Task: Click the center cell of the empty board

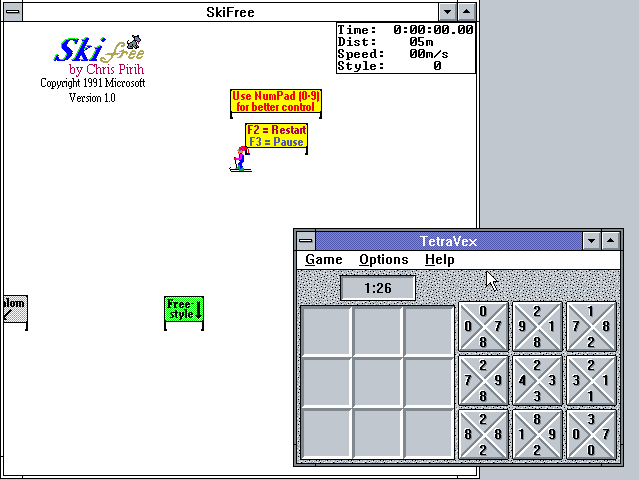Action: pos(377,382)
